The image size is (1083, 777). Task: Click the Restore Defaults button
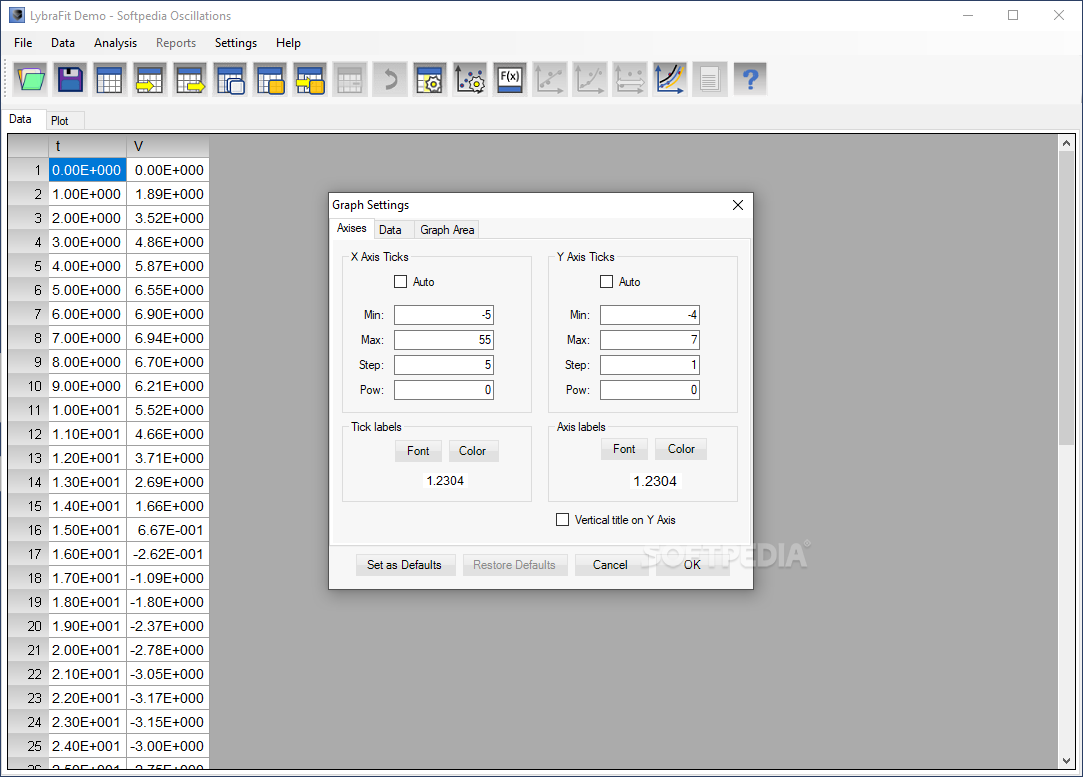[x=515, y=565]
